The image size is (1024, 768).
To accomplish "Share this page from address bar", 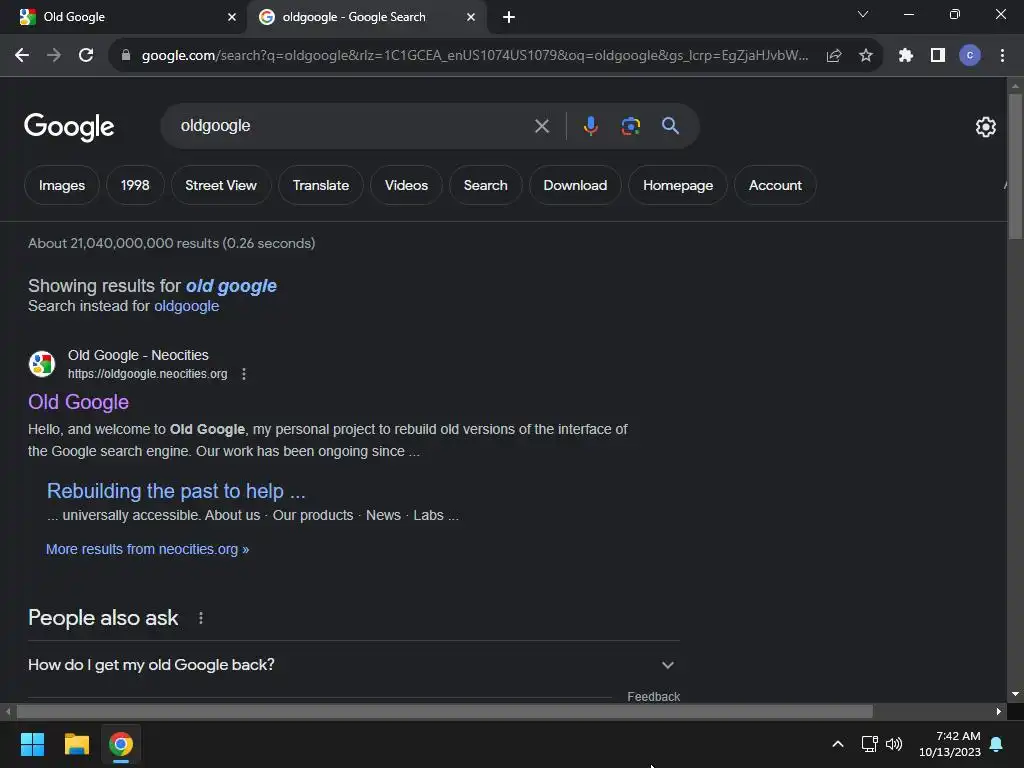I will (x=833, y=56).
